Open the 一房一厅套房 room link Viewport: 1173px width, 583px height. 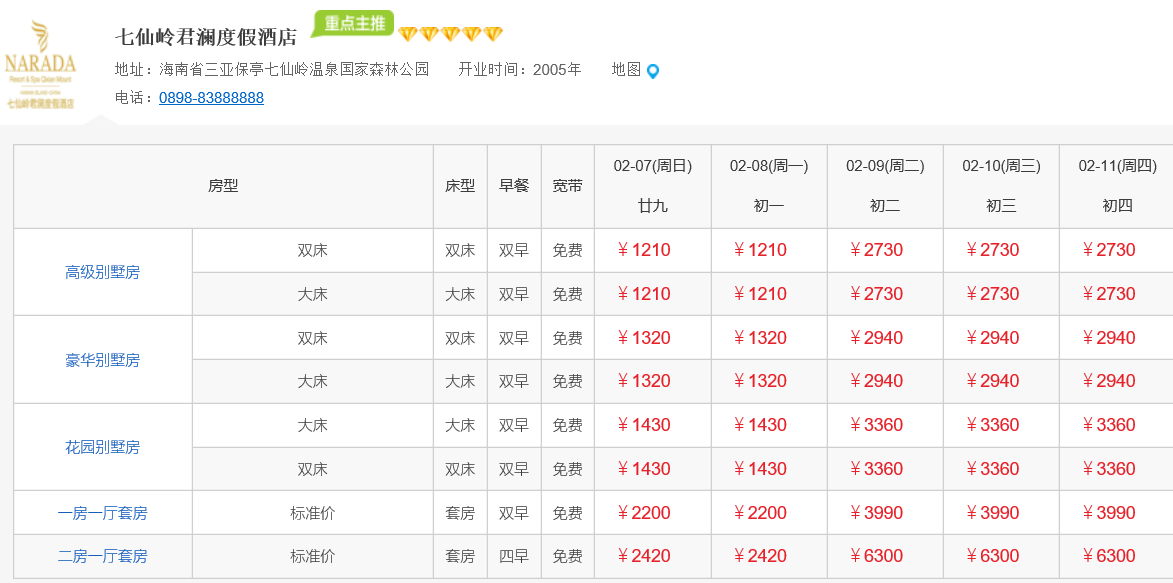coord(102,513)
